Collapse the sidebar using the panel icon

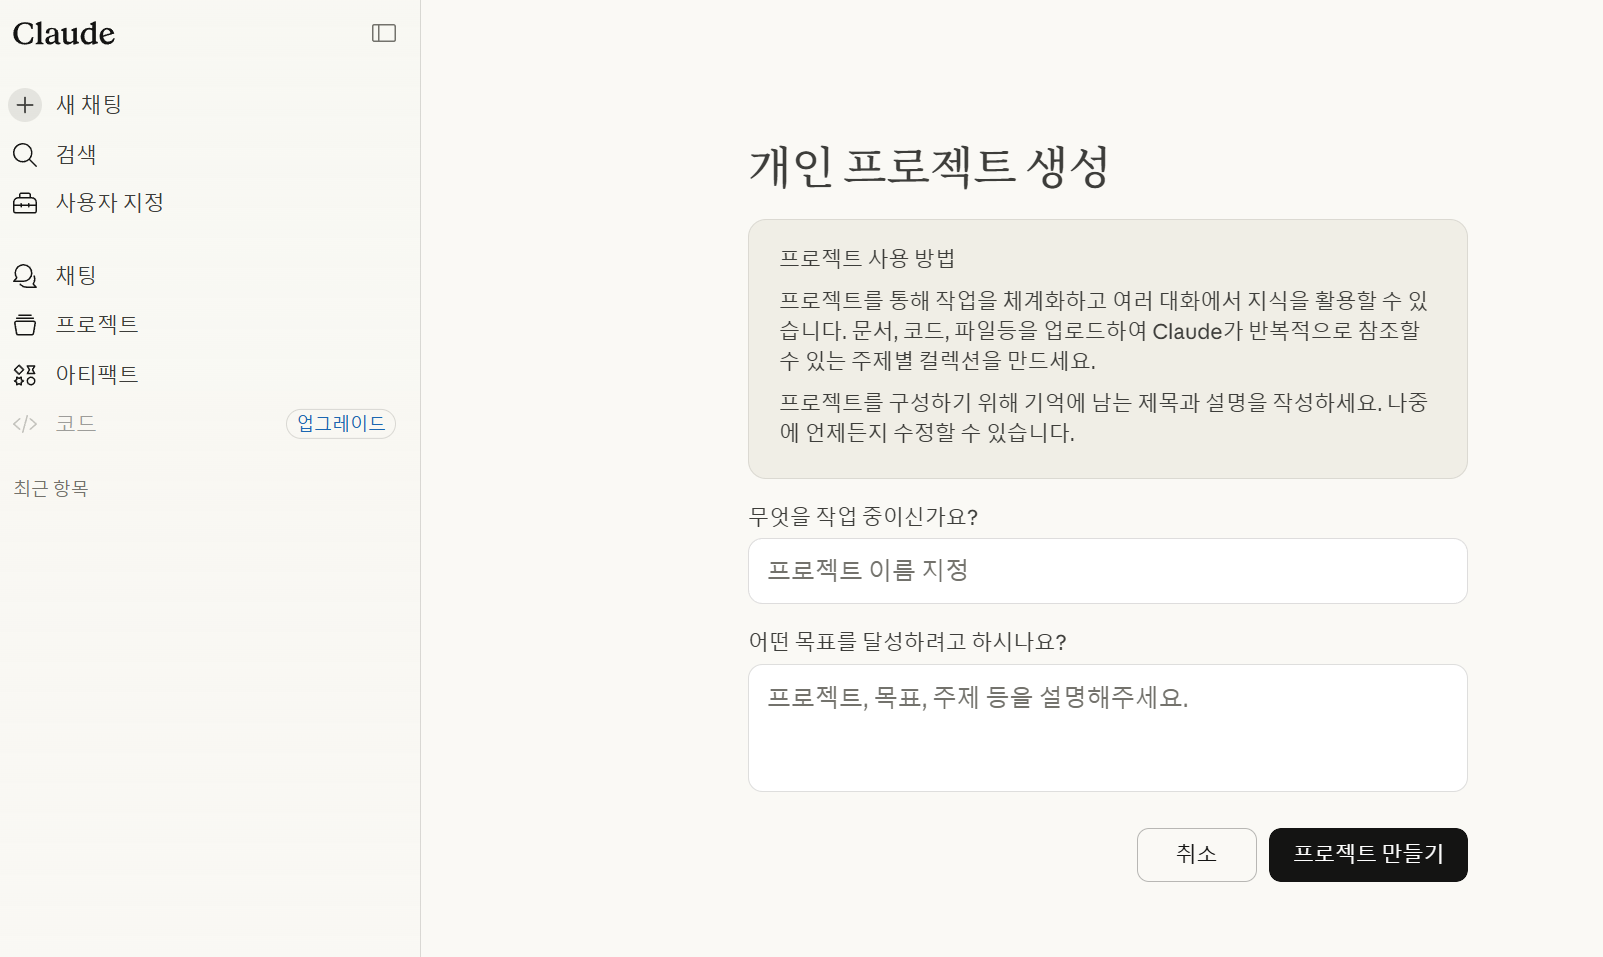coord(383,33)
